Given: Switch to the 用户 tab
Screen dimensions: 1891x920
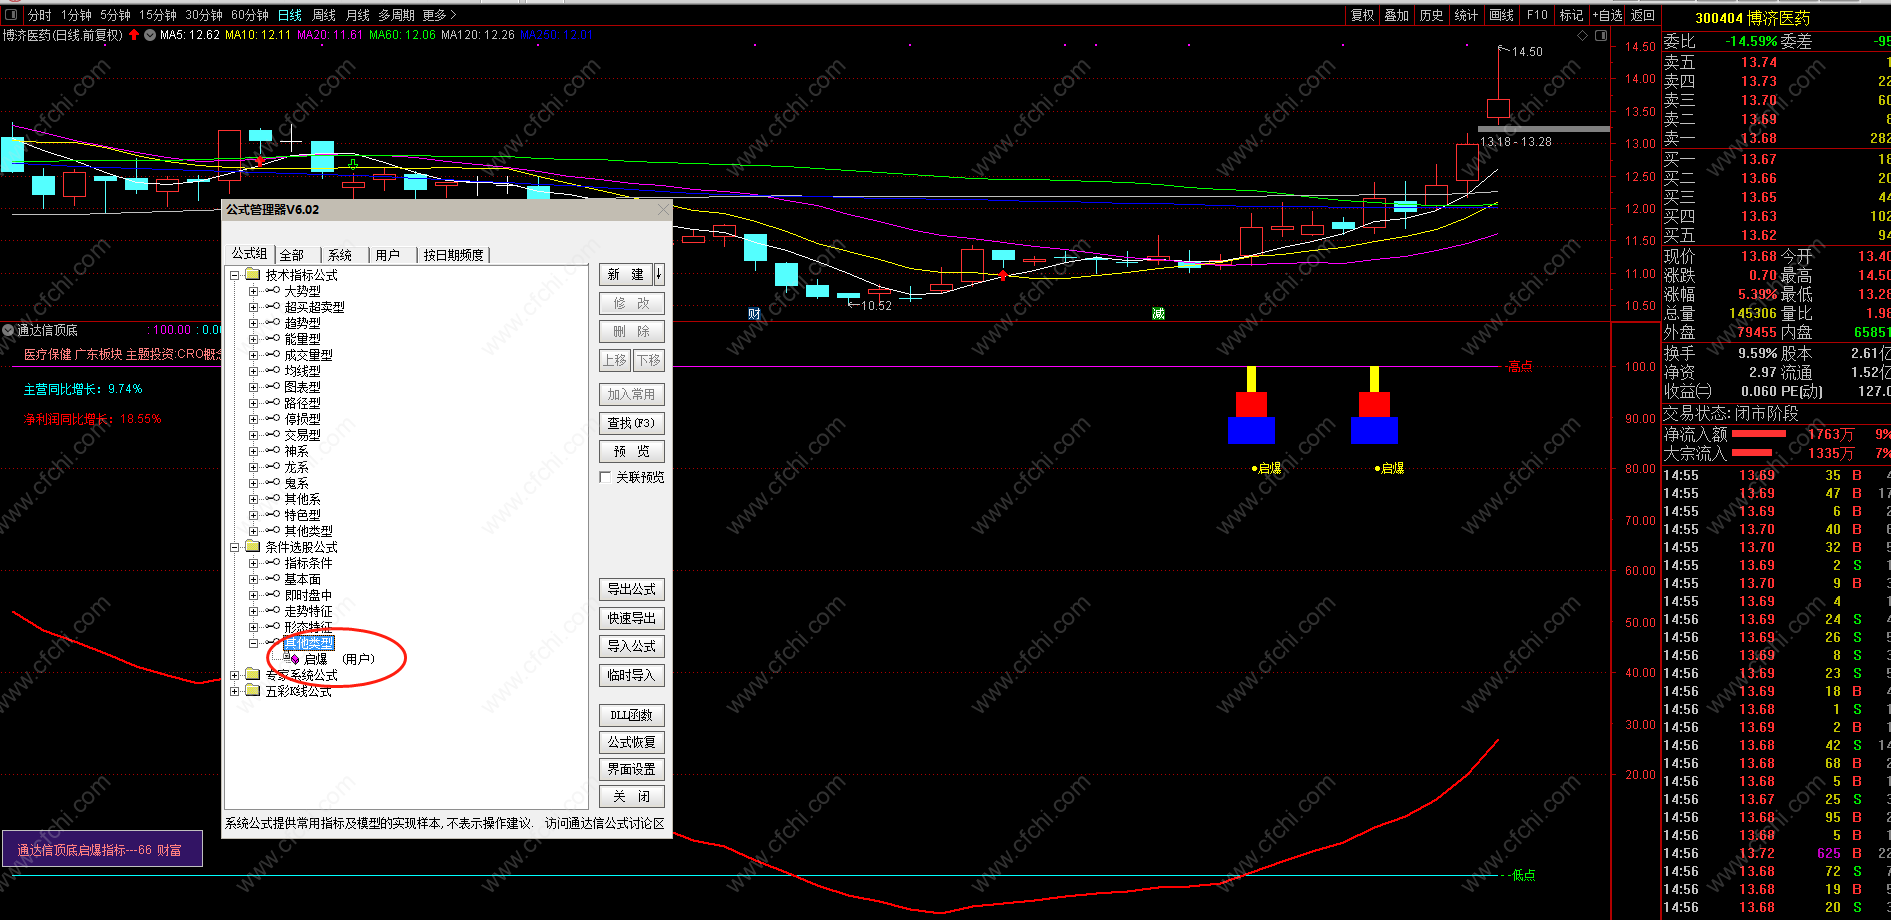Looking at the screenshot, I should (387, 255).
